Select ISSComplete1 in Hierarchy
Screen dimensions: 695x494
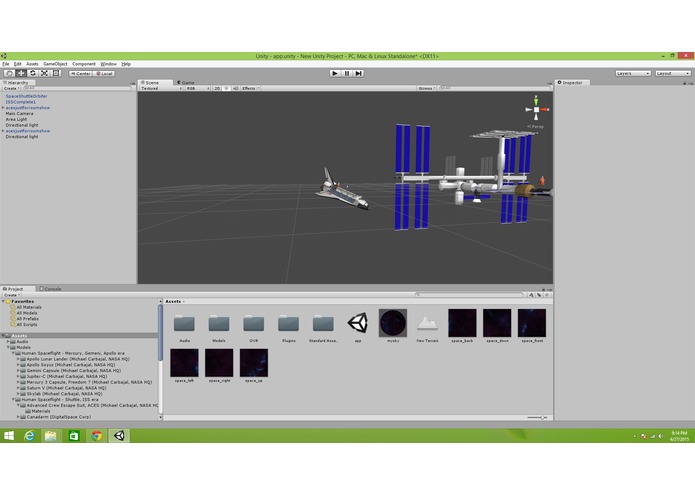click(20, 101)
